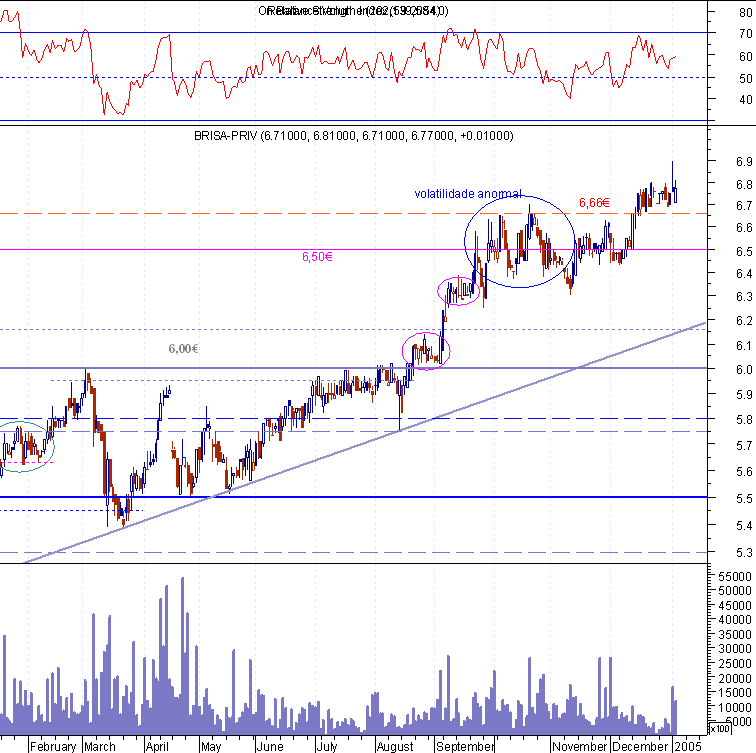Select the February label on time axis

[53, 746]
